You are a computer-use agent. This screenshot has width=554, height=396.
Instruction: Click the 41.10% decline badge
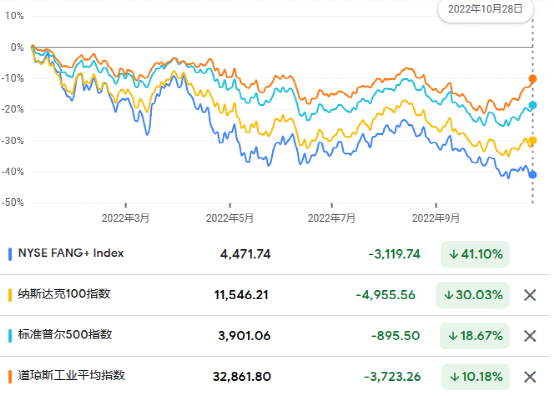(x=475, y=254)
